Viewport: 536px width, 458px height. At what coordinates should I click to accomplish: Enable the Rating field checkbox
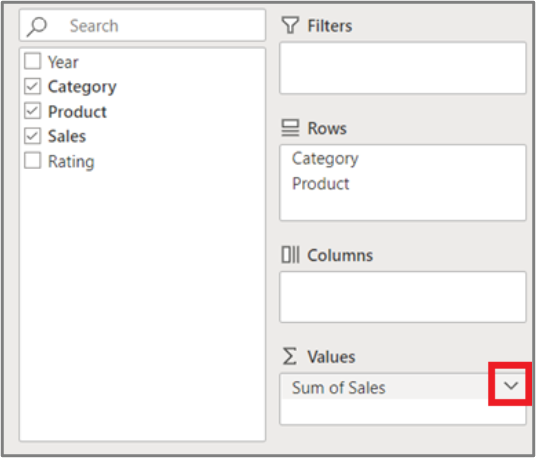32,161
